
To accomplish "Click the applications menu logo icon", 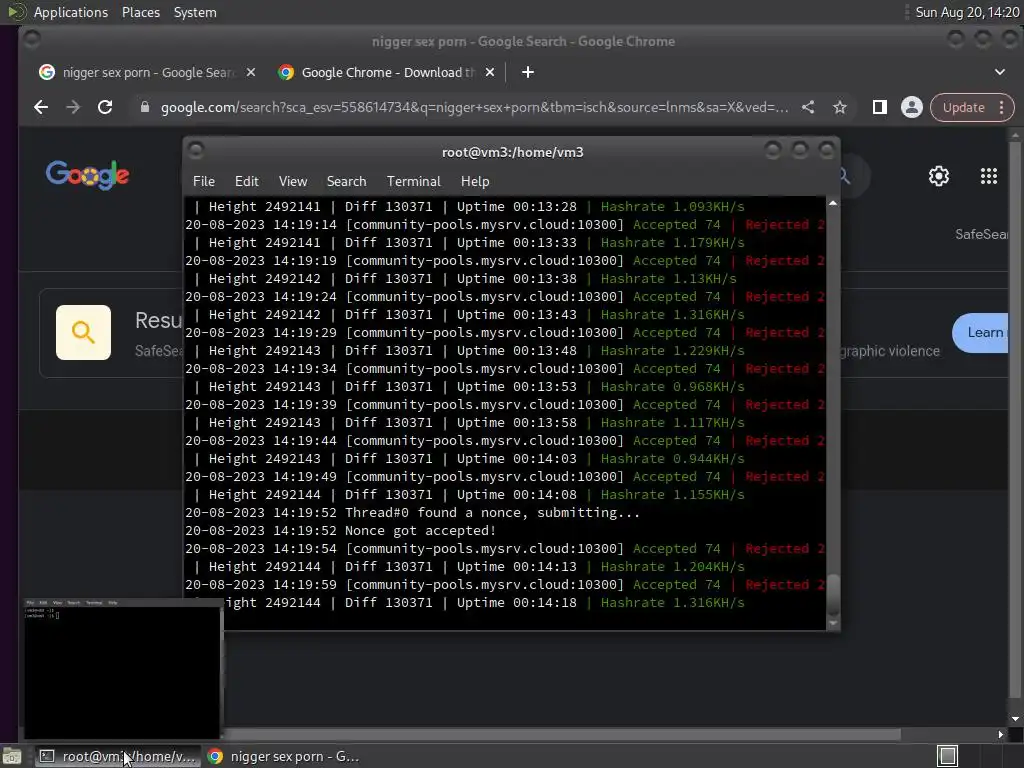I will point(16,12).
